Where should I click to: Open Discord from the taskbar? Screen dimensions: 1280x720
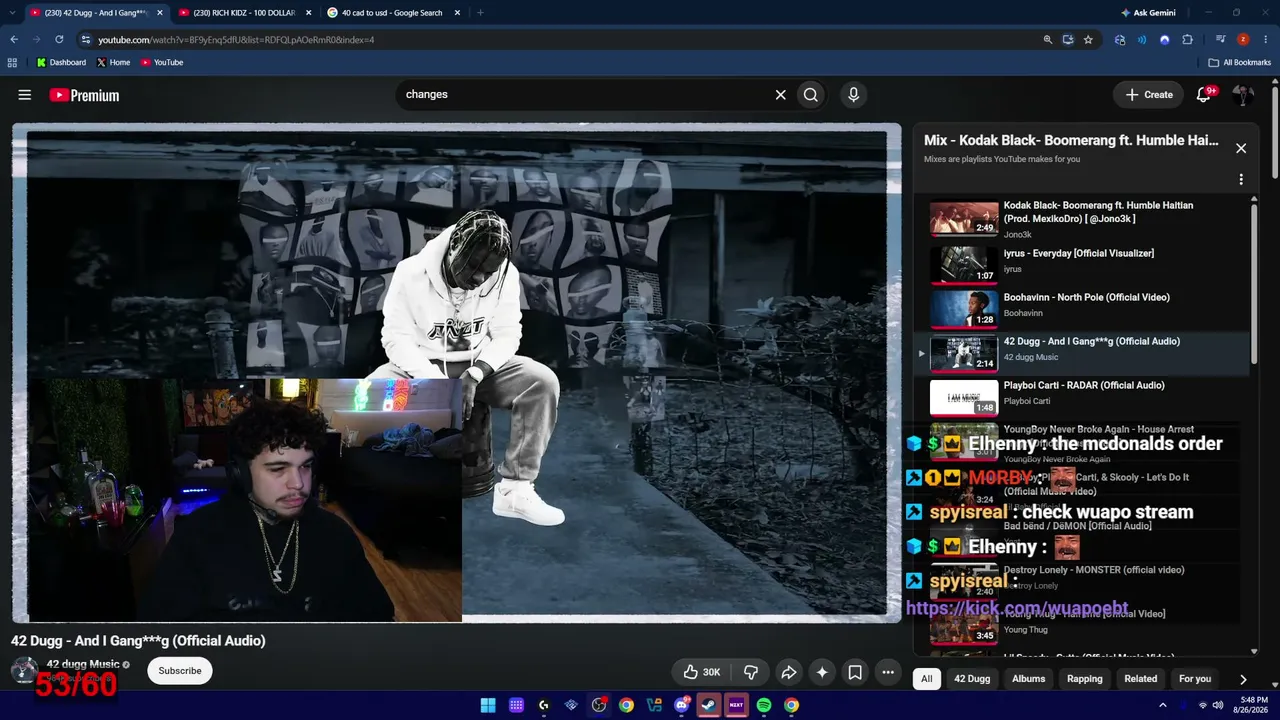(682, 705)
